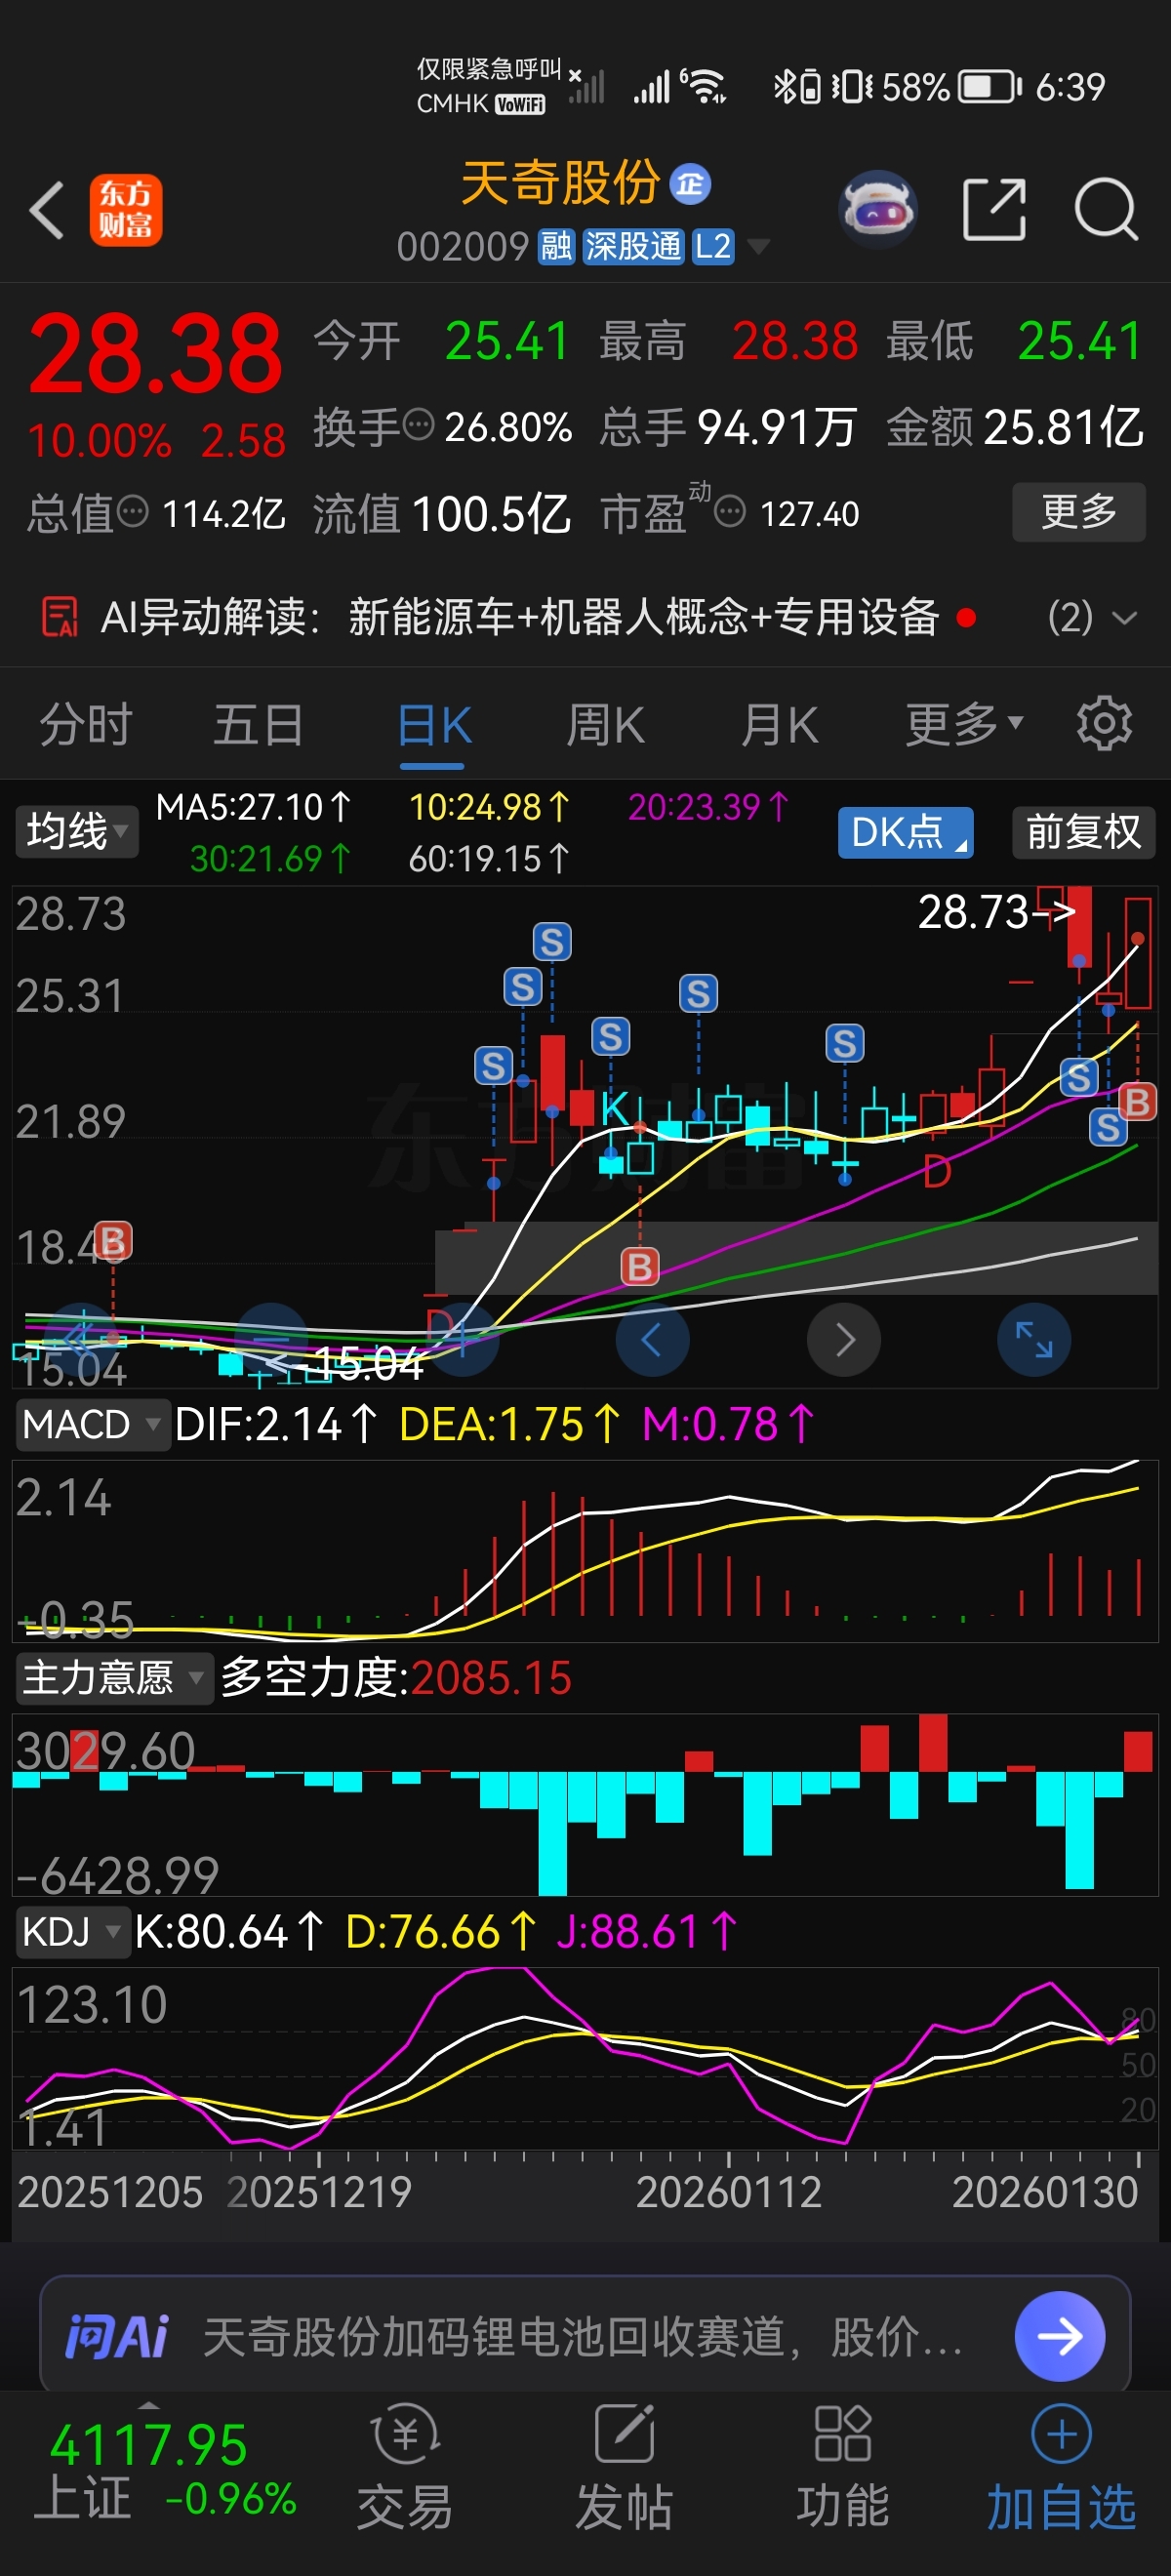The width and height of the screenshot is (1171, 2576).
Task: Tap the 问AI prompt input field
Action: coord(584,2336)
